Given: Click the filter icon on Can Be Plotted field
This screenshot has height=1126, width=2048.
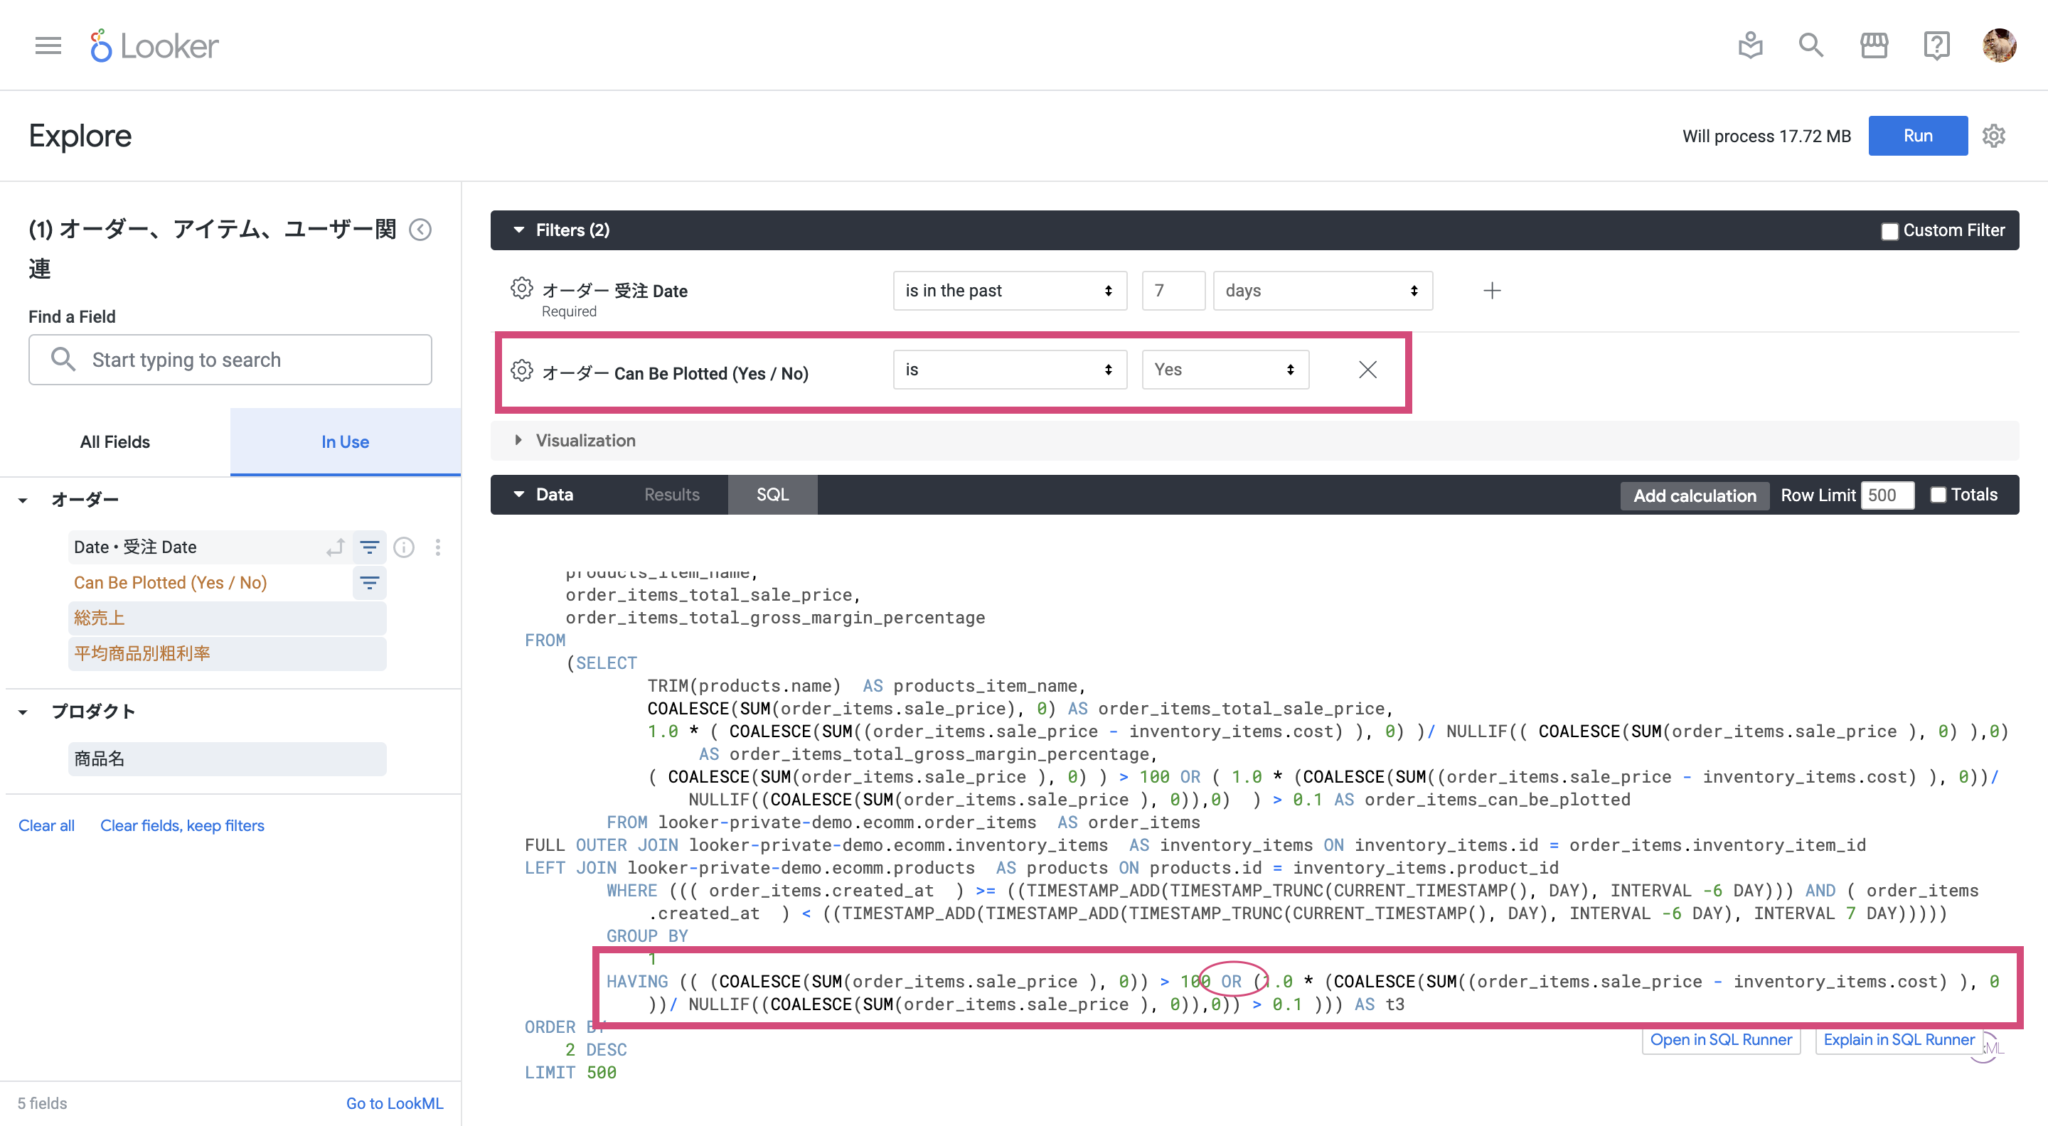Looking at the screenshot, I should [369, 582].
